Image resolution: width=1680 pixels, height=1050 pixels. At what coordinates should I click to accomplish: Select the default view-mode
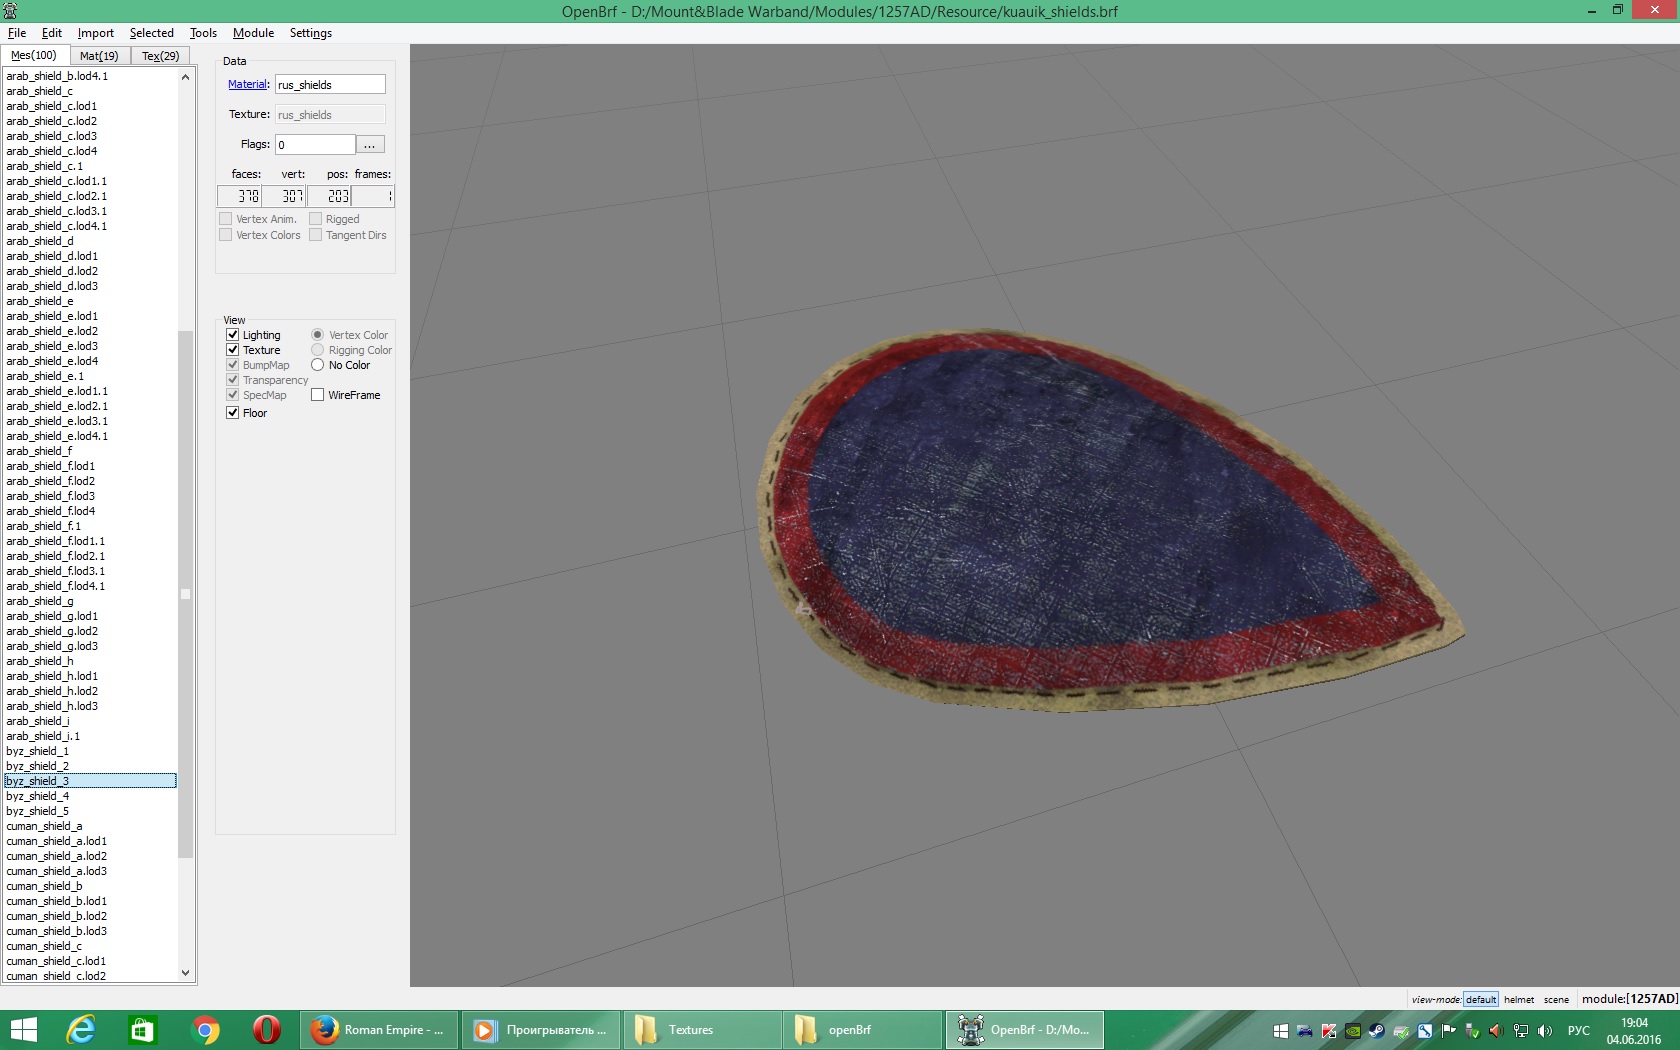tap(1481, 999)
